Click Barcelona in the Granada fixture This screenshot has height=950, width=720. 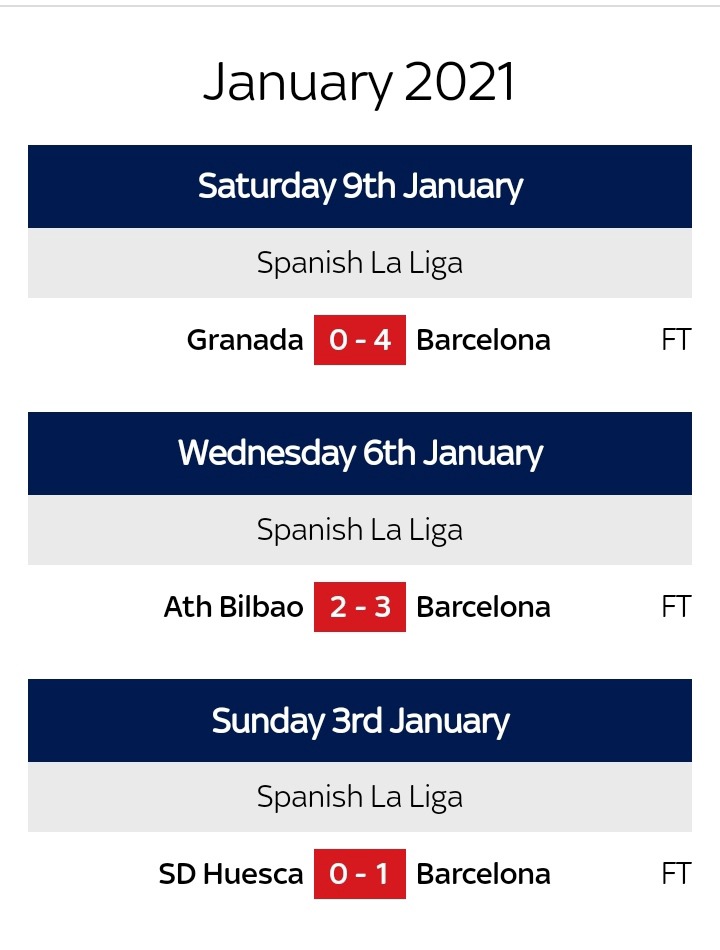coord(483,340)
